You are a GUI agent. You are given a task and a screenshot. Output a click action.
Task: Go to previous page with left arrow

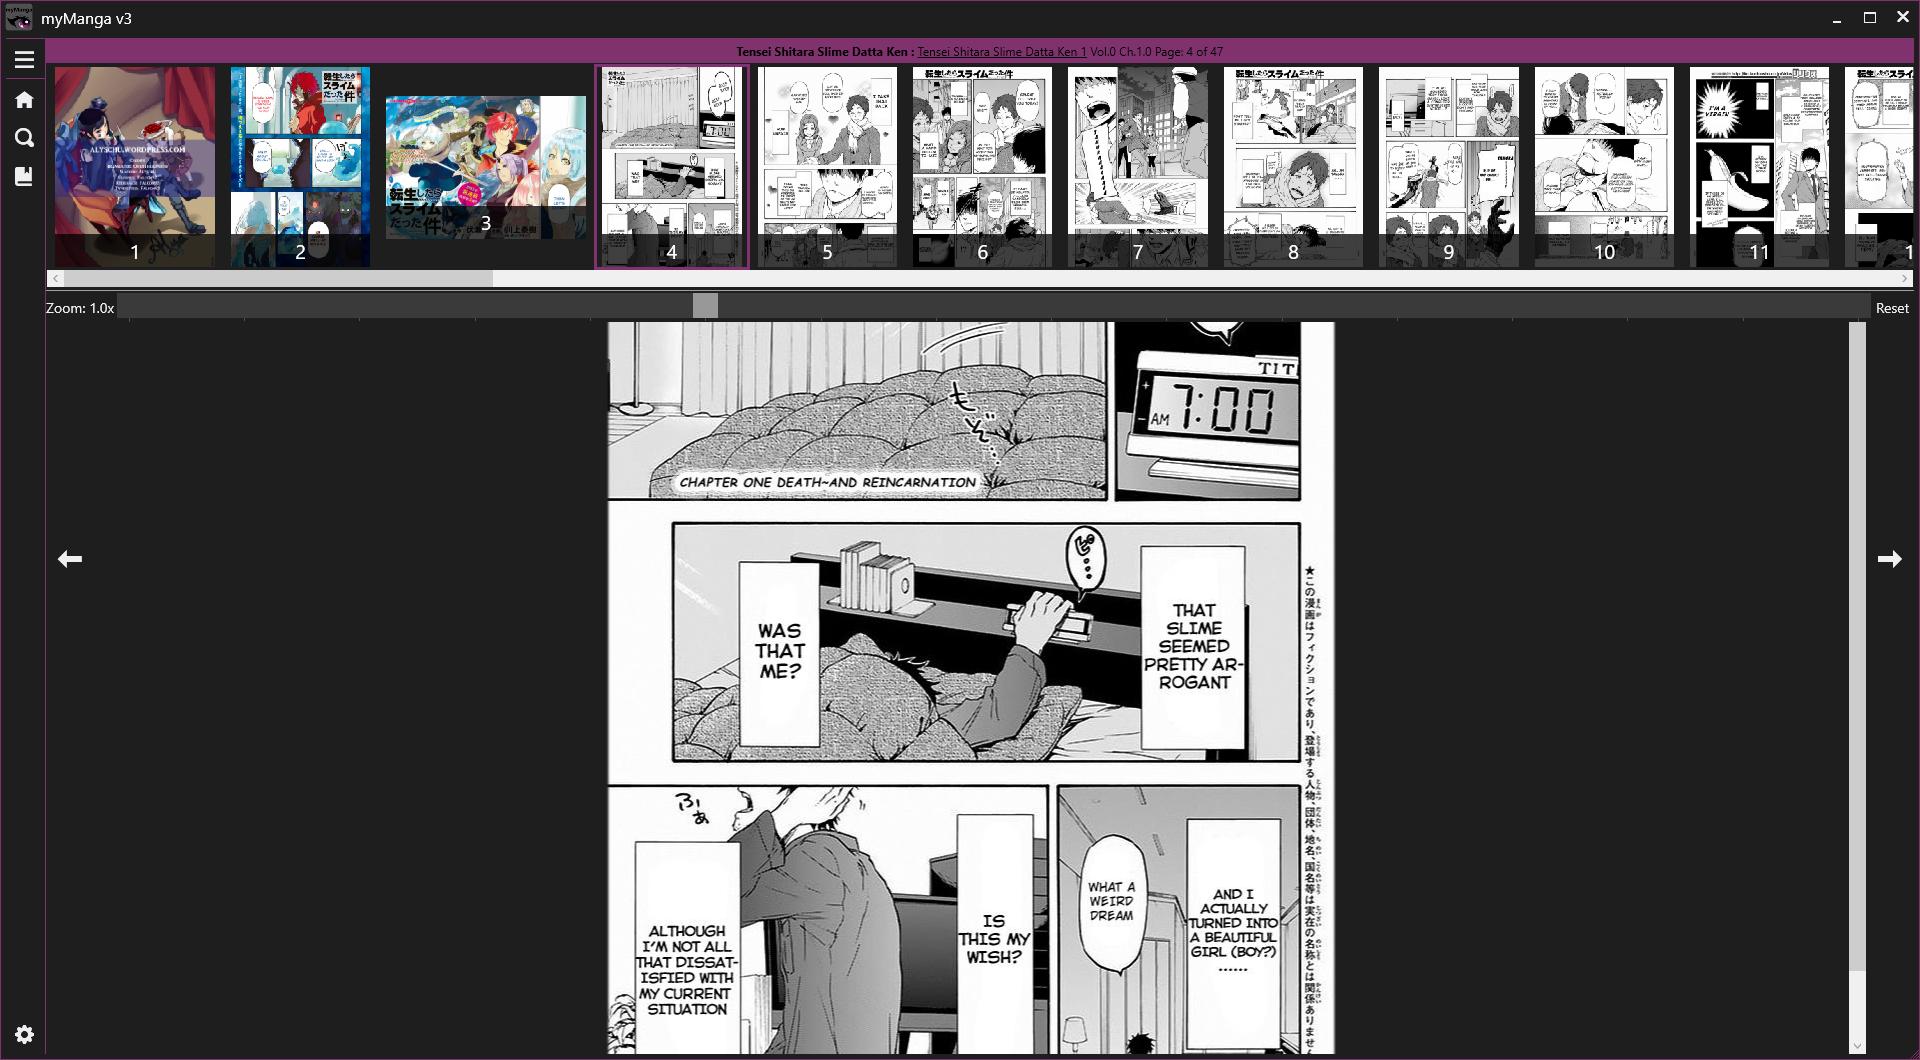tap(69, 559)
